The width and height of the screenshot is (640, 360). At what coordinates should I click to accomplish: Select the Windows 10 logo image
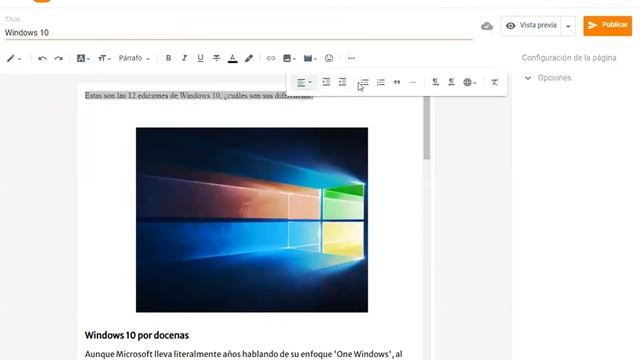point(252,220)
